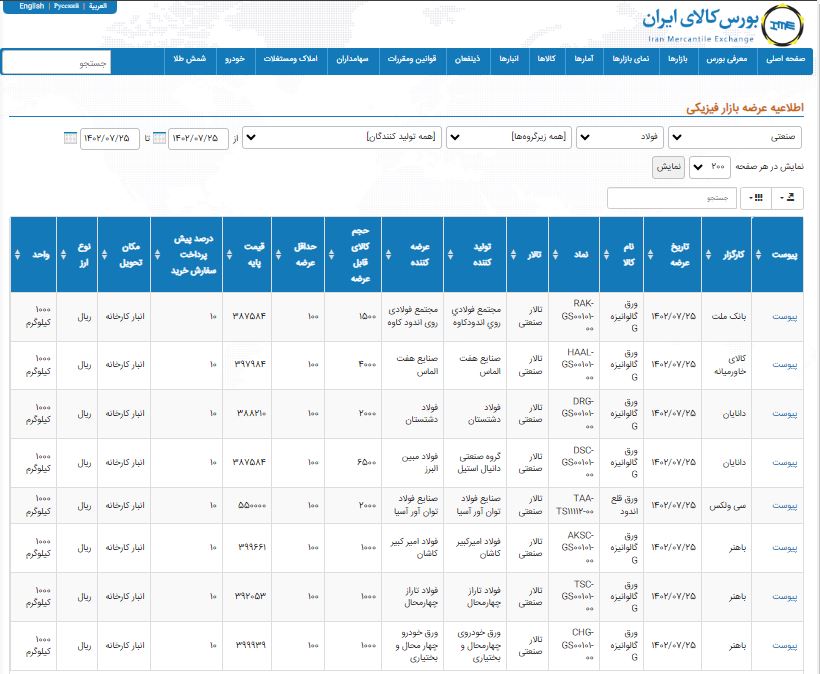Image resolution: width=820 pixels, height=674 pixels.
Task: Switch site language to English
Action: (x=32, y=6)
